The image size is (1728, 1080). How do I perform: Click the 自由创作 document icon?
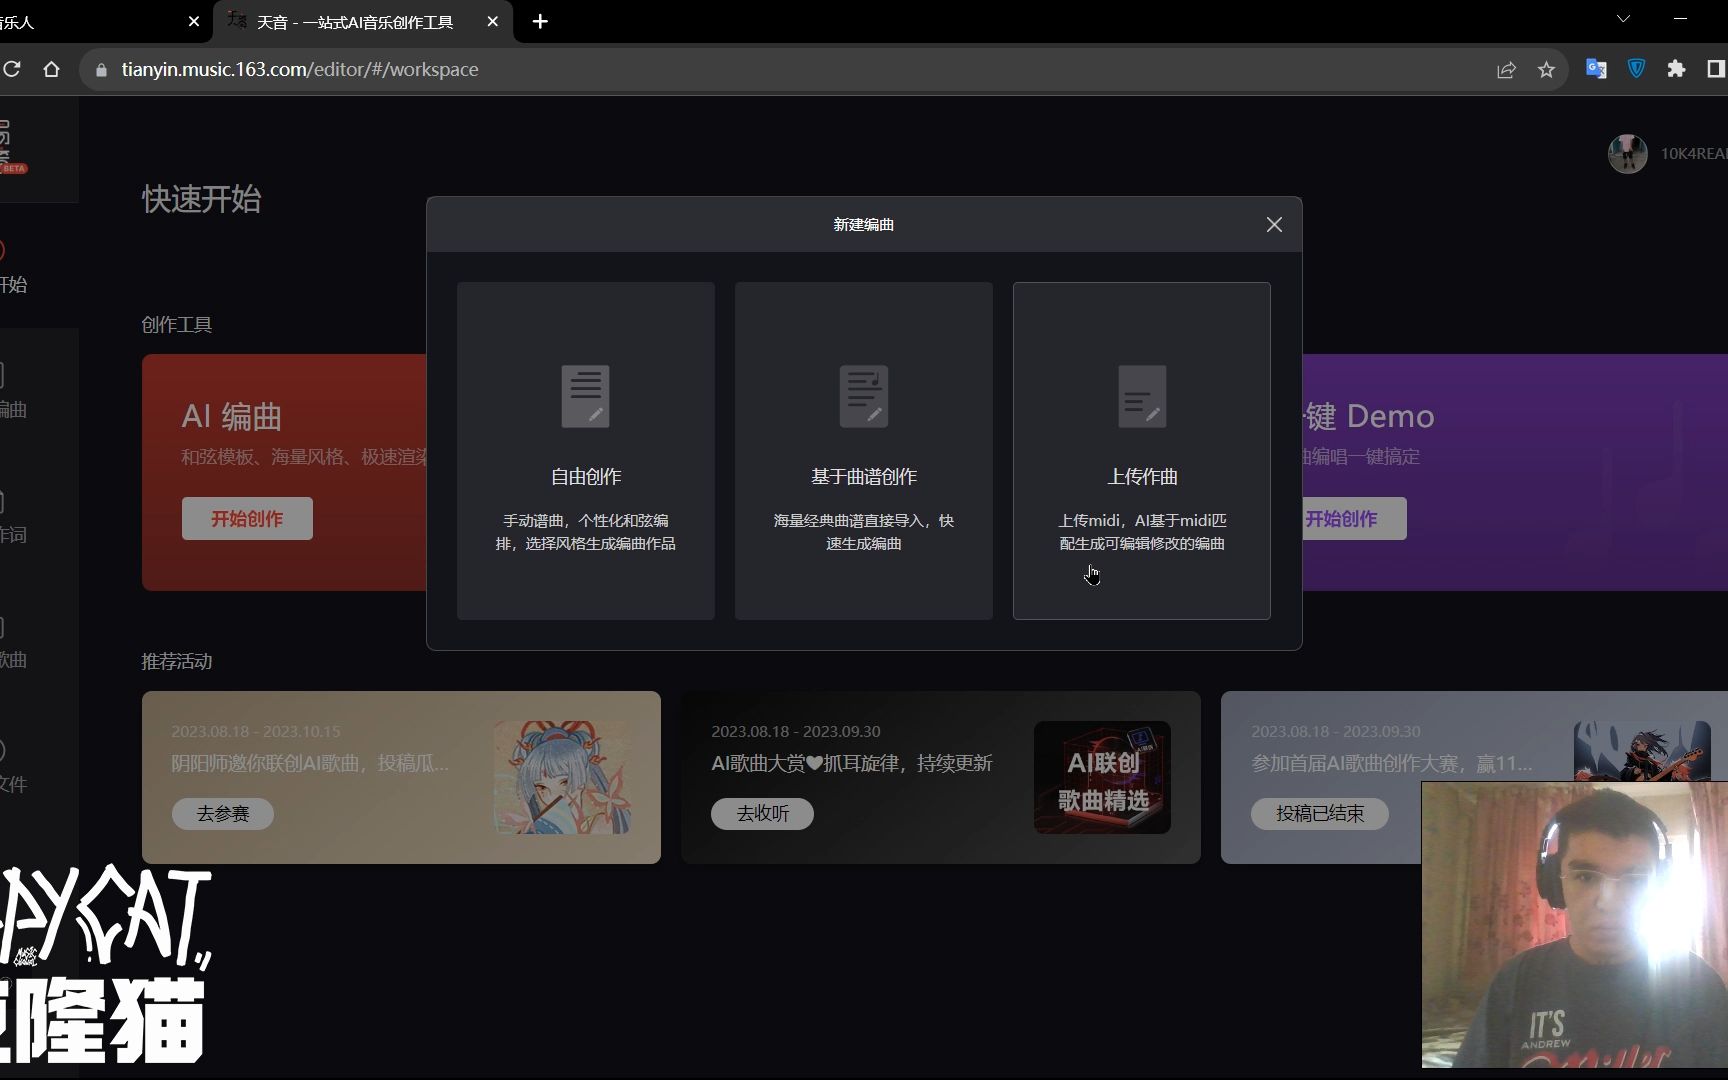[x=586, y=396]
